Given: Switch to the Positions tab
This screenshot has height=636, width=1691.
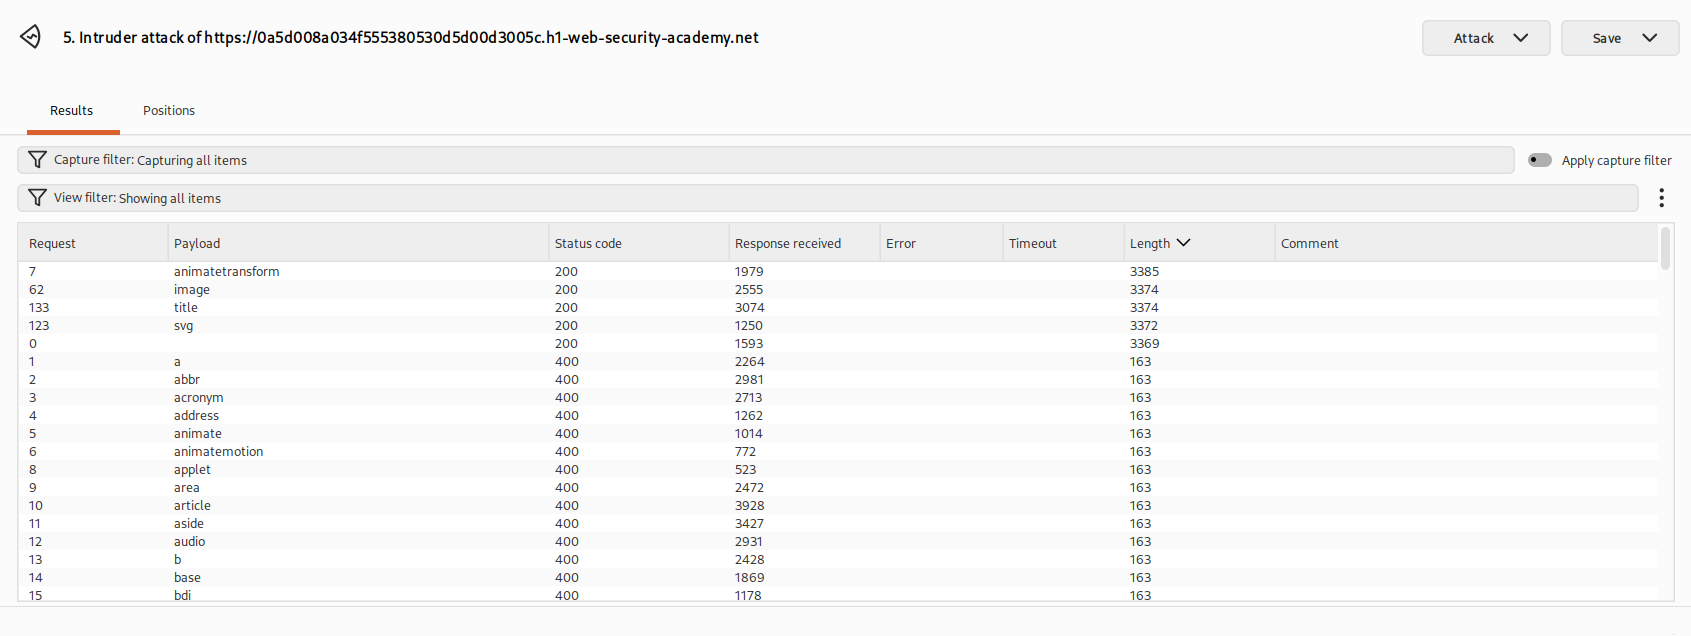Looking at the screenshot, I should coord(169,111).
